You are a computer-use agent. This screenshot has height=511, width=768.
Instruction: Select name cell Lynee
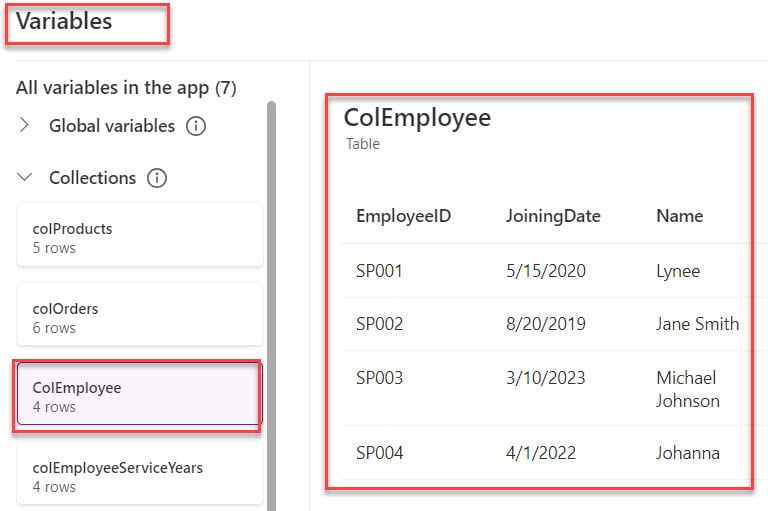coord(678,271)
